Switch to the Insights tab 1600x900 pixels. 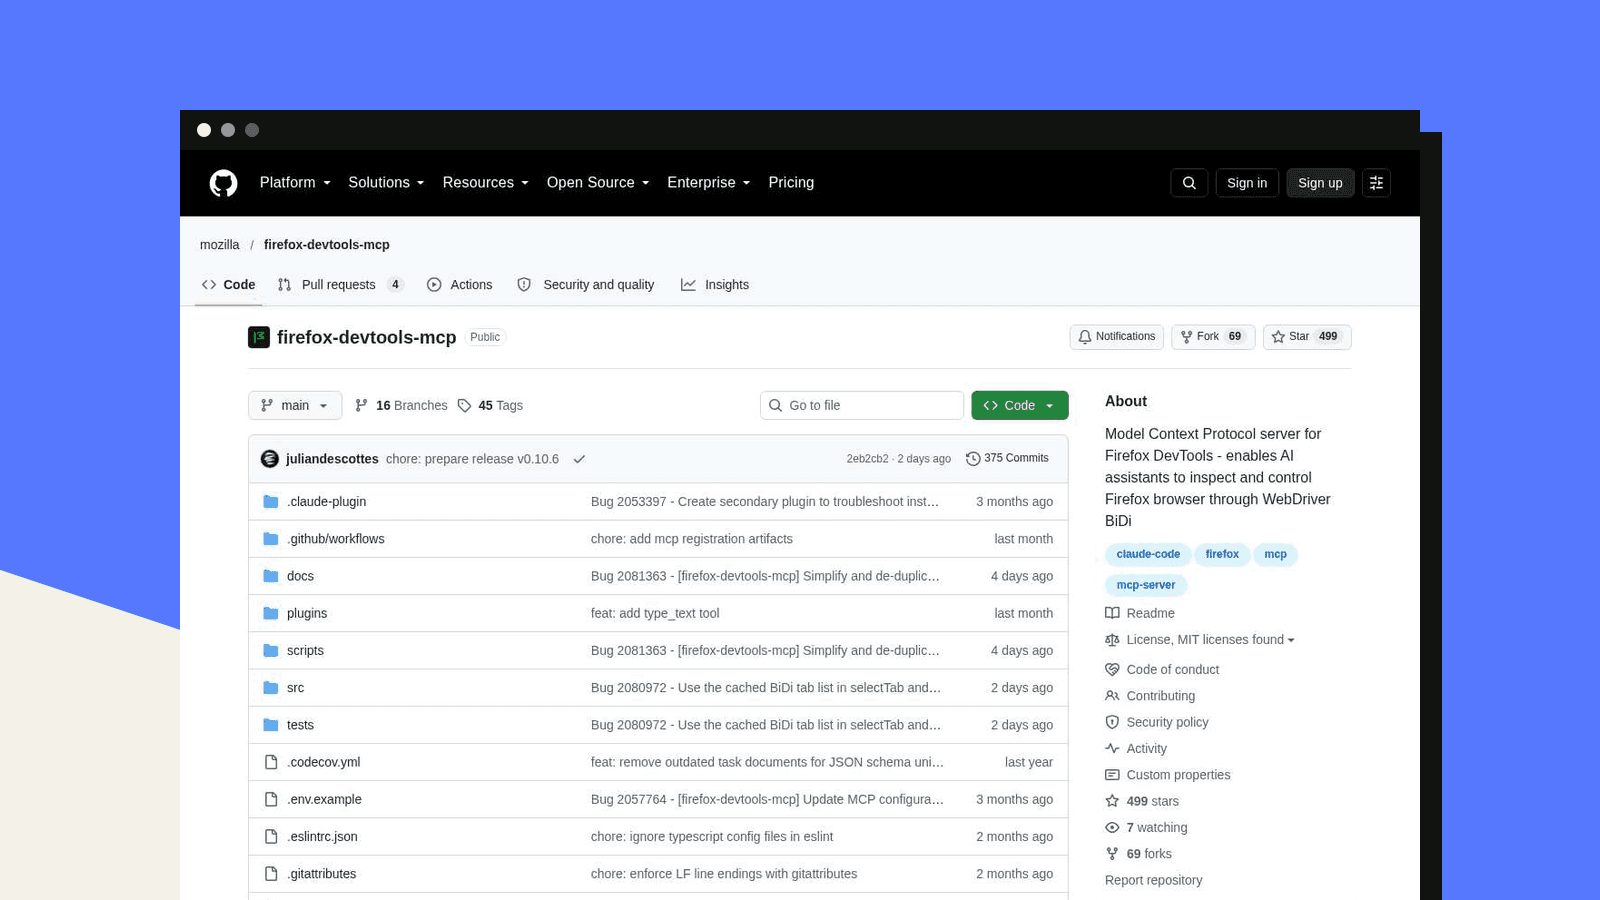click(x=715, y=285)
